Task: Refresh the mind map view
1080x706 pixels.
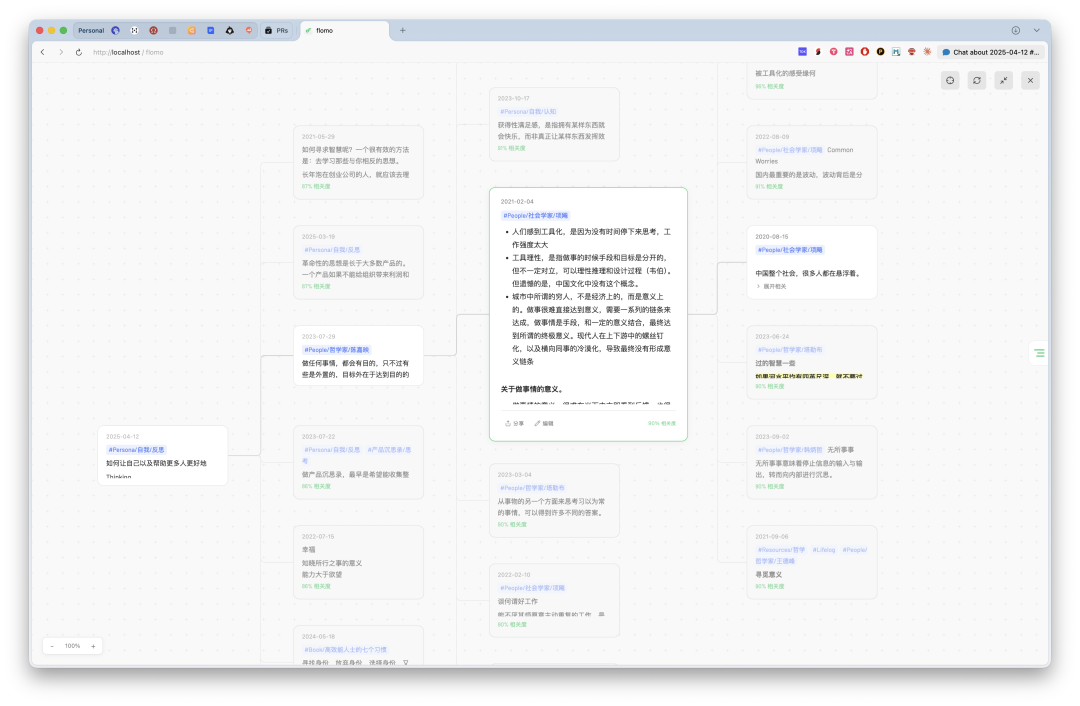Action: [x=977, y=81]
